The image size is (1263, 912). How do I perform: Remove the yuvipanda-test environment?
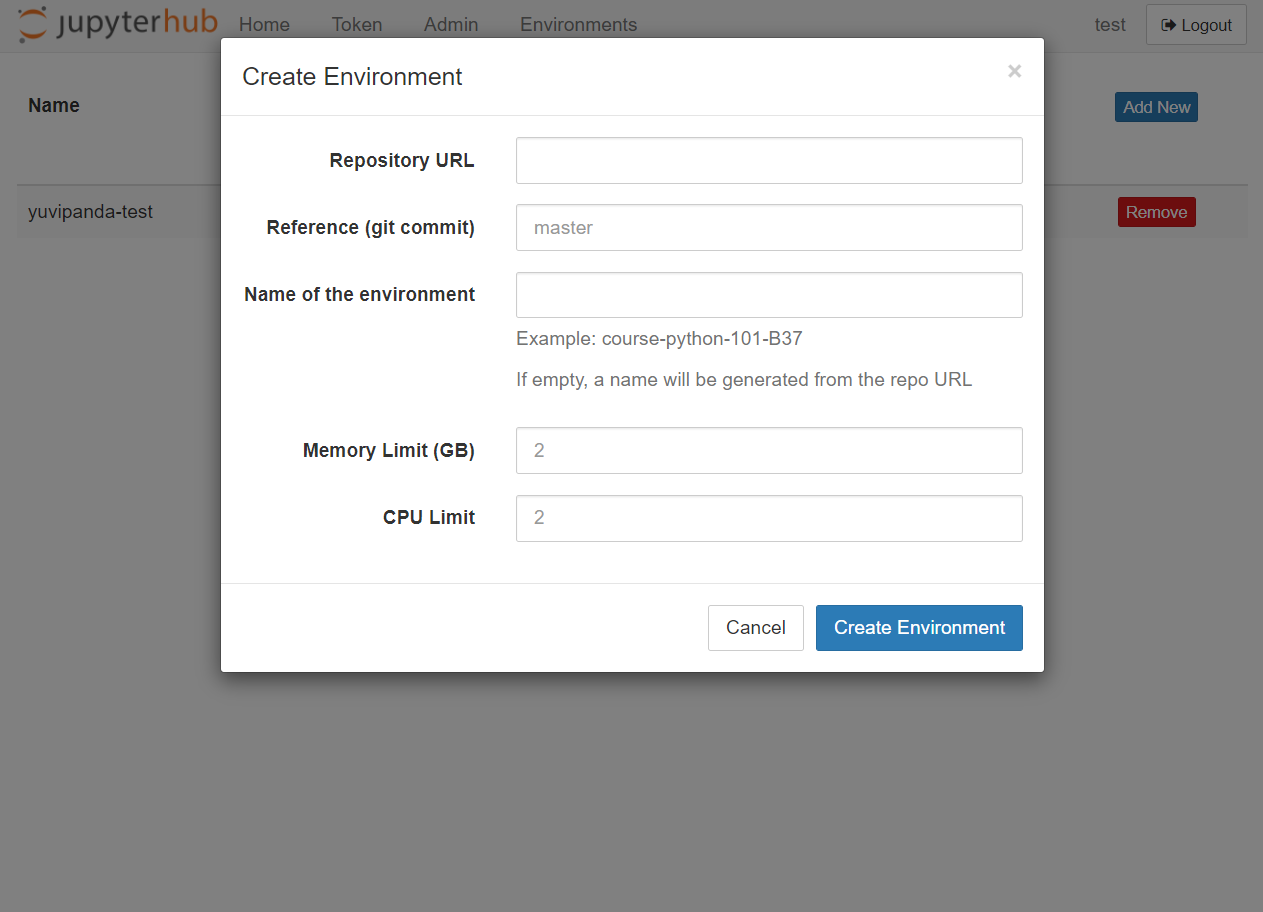pos(1156,212)
